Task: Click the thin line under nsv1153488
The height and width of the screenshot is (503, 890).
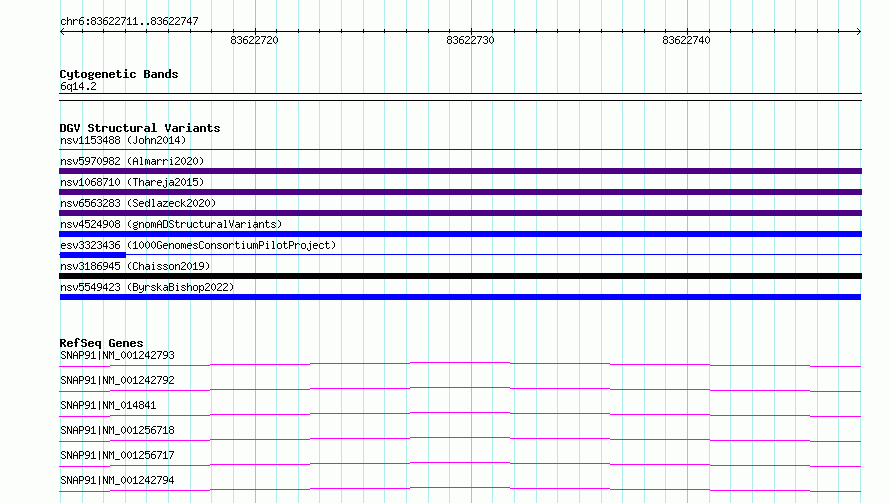Action: pos(460,149)
